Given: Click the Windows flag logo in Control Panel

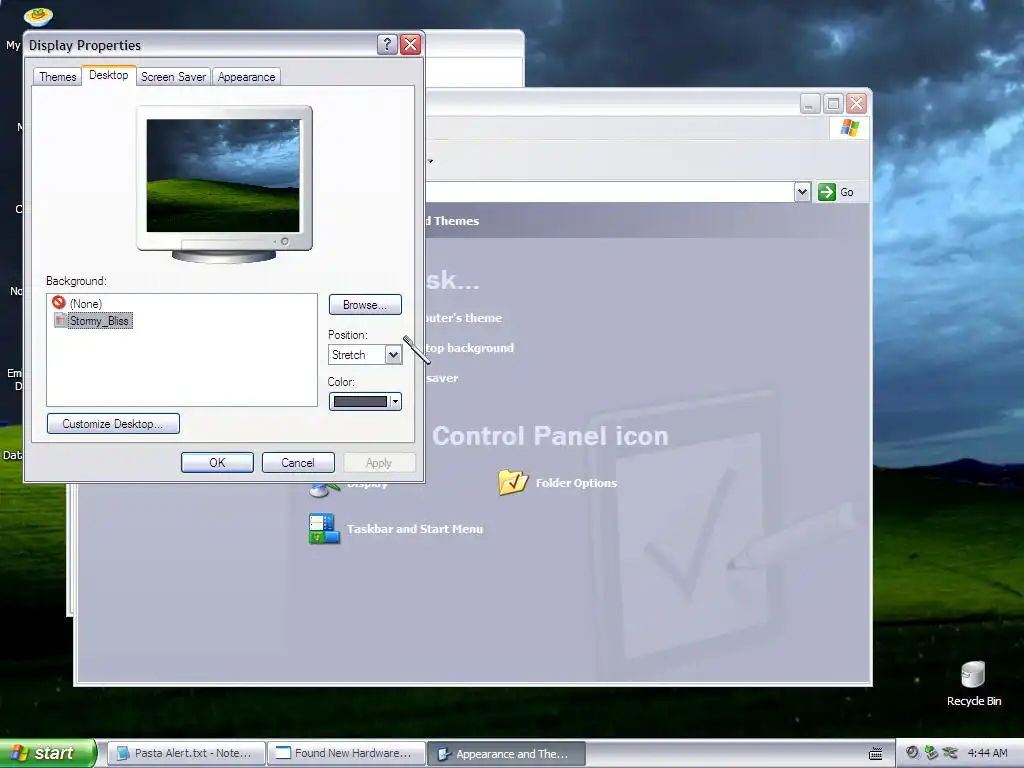Looking at the screenshot, I should tap(849, 127).
